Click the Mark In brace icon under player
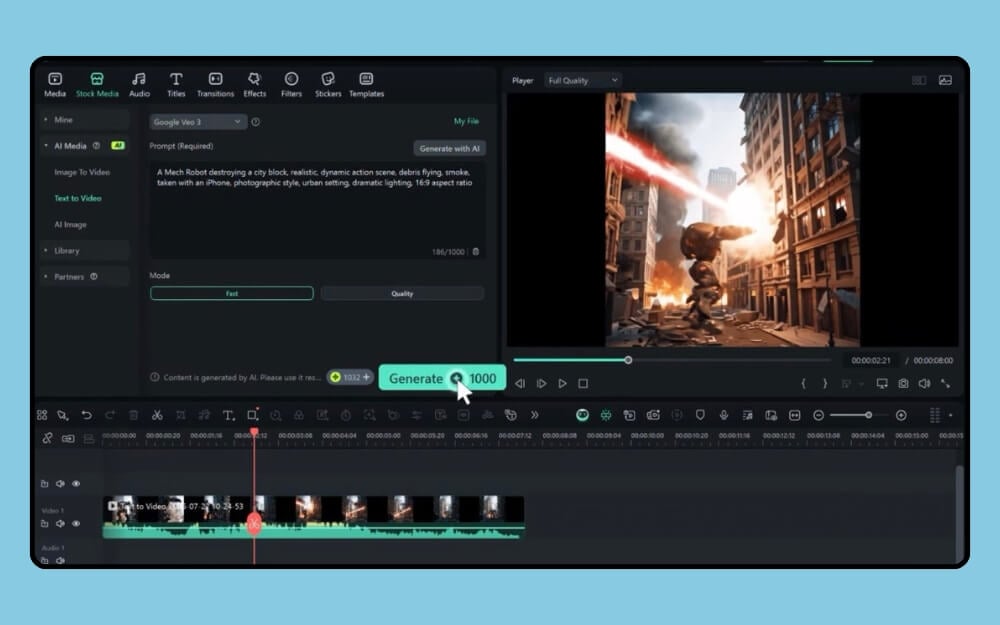1000x625 pixels. point(803,383)
